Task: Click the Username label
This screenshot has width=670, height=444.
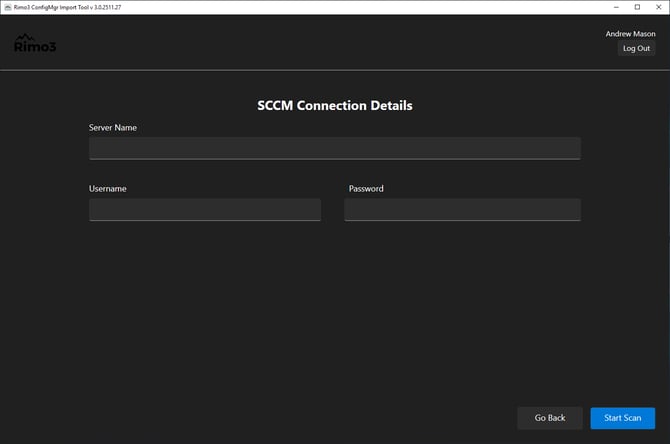Action: tap(108, 188)
